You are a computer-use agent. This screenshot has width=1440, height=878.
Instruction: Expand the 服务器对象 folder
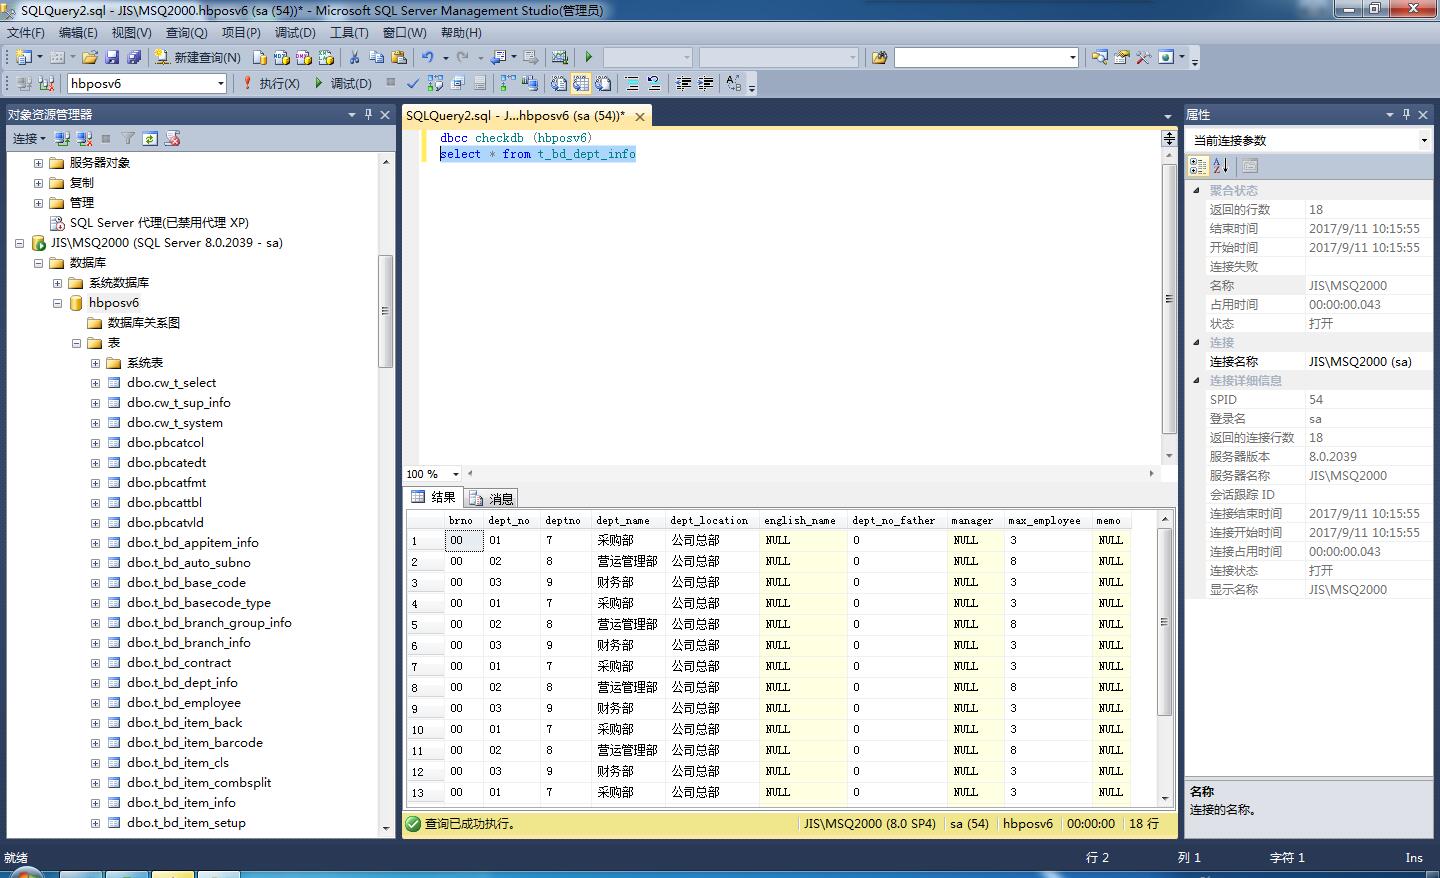38,163
